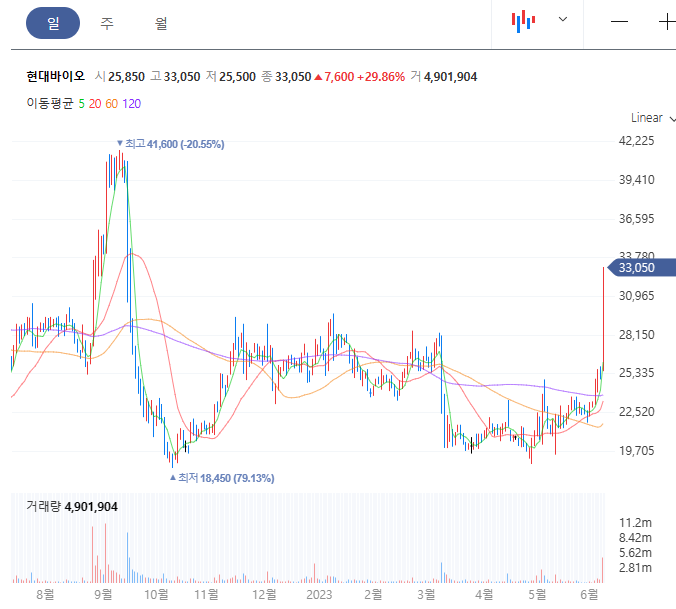The image size is (676, 609).
Task: Click the 11월 date axis label
Action: pyautogui.click(x=206, y=595)
